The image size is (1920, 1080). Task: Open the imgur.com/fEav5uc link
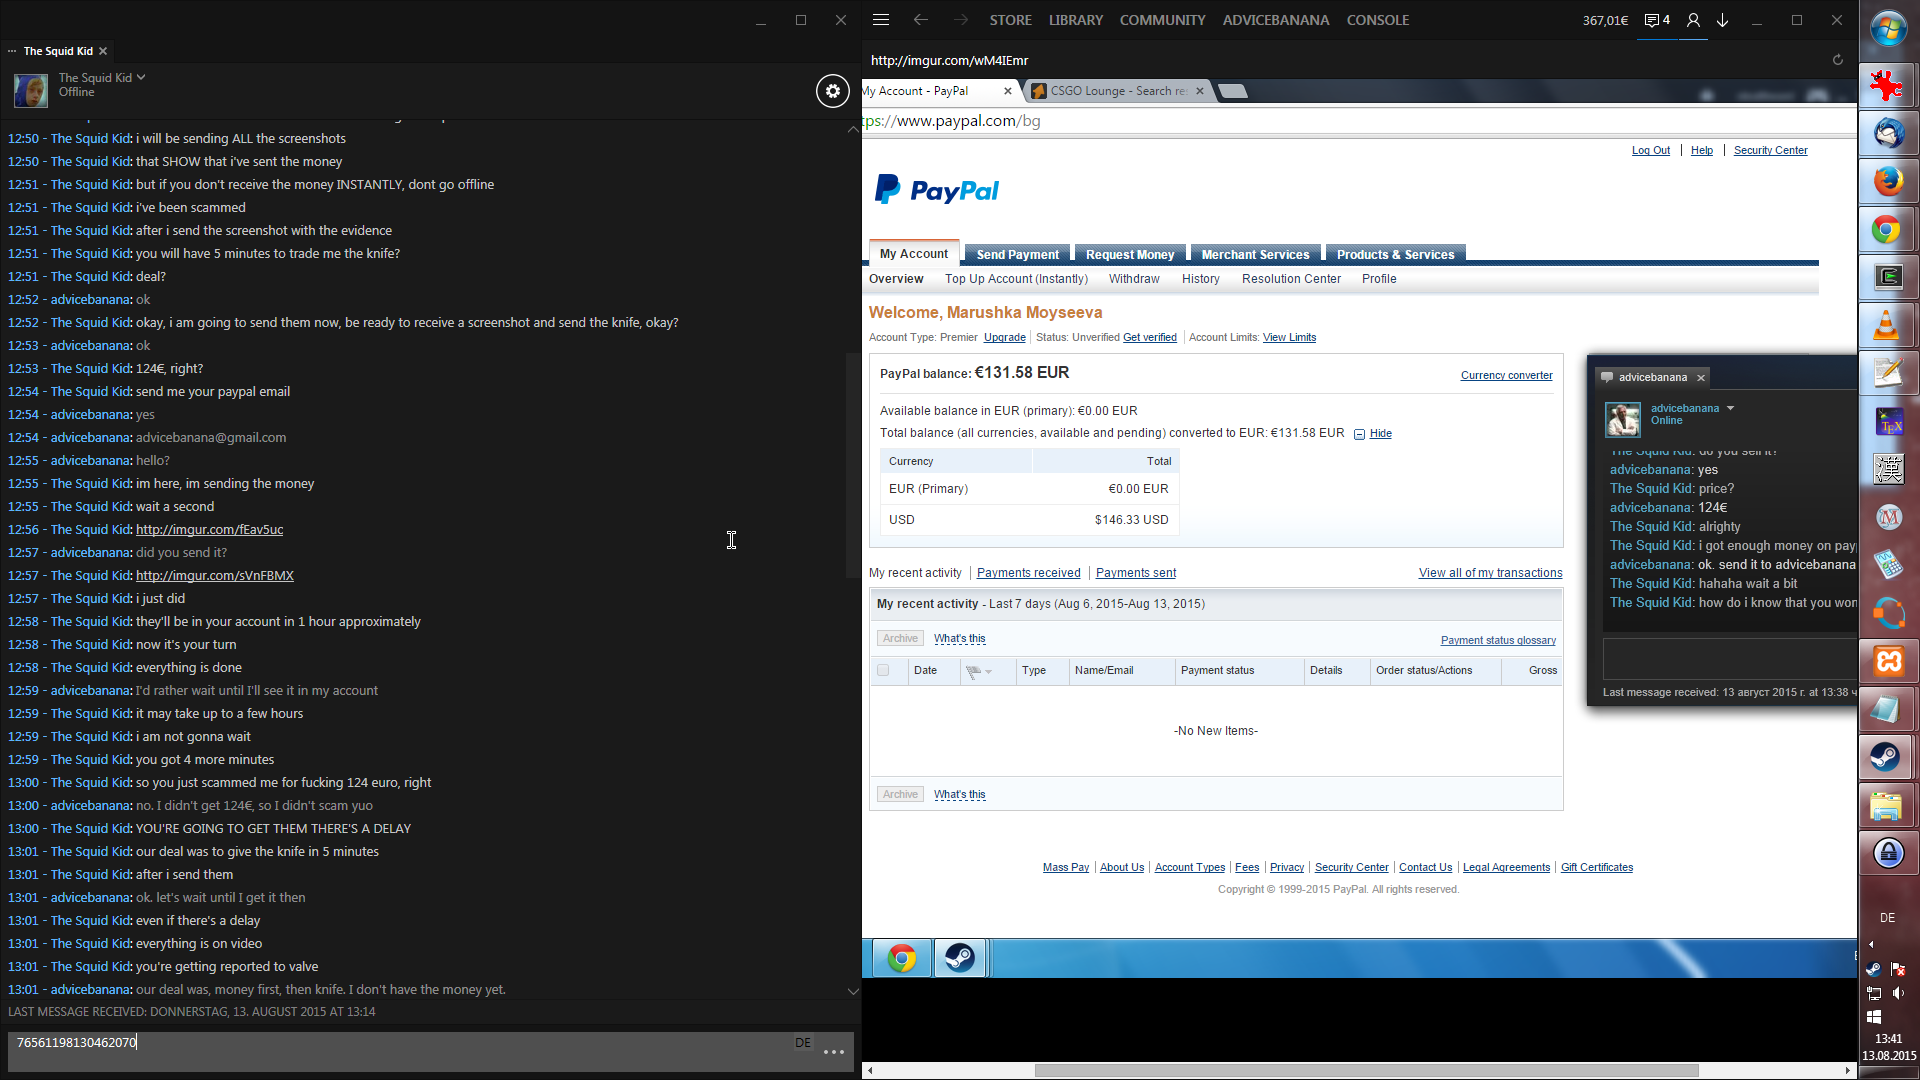tap(209, 529)
